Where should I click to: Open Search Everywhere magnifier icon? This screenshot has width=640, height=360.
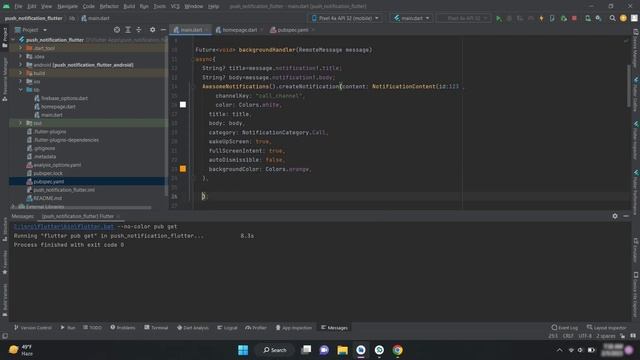pos(612,18)
